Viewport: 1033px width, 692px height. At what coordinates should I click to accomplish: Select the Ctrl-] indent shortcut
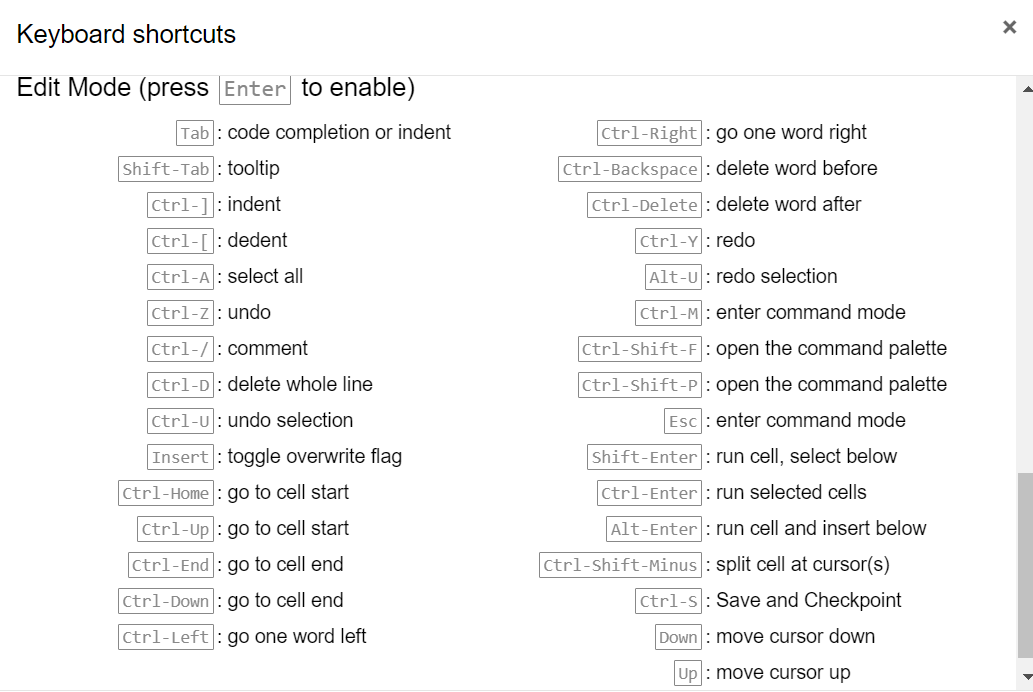[x=180, y=205]
